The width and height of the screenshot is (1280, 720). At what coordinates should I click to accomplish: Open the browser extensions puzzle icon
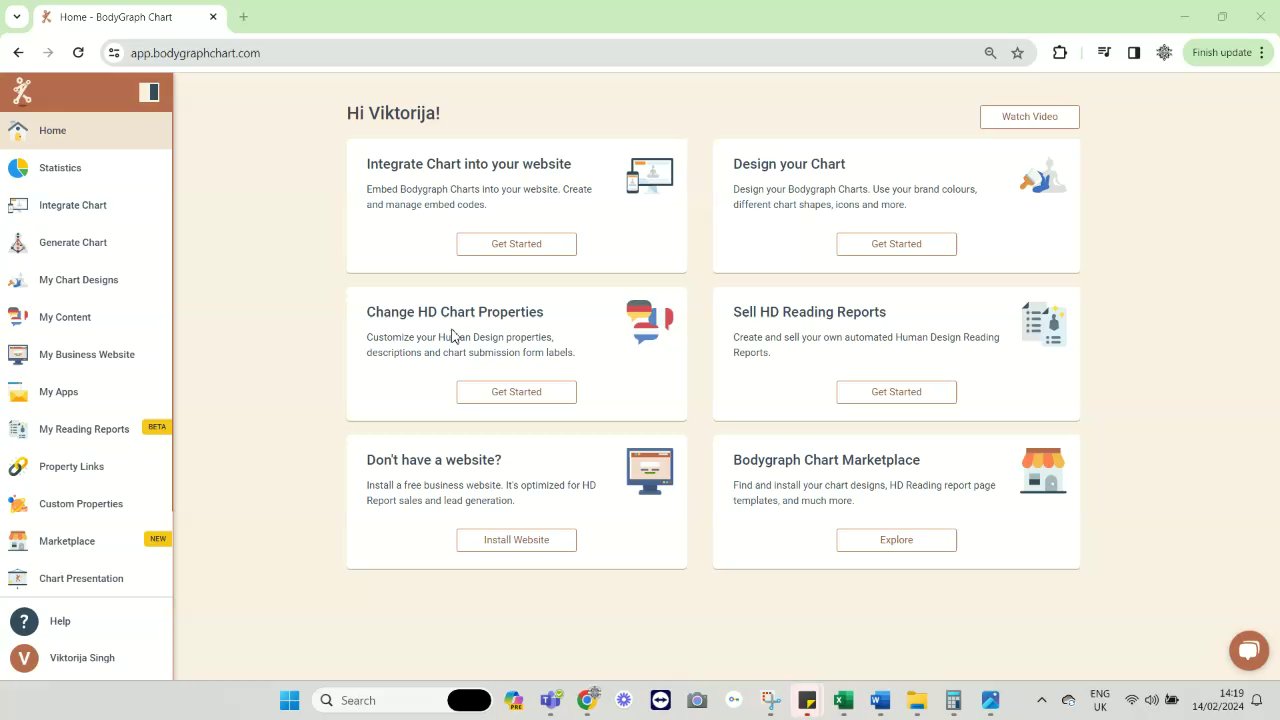(x=1060, y=53)
